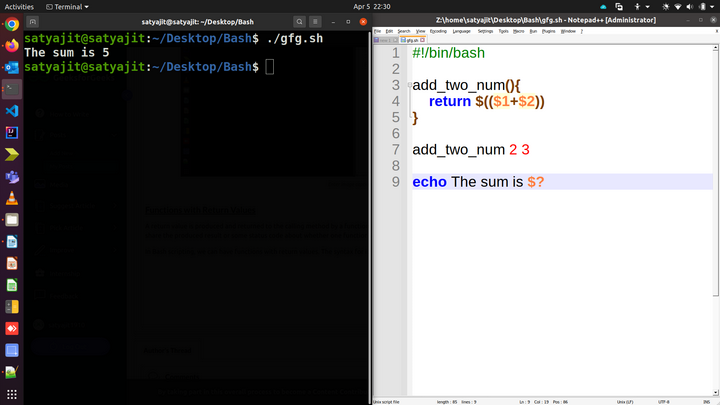Click the Notepad++ vertical scrollbar

(716, 174)
